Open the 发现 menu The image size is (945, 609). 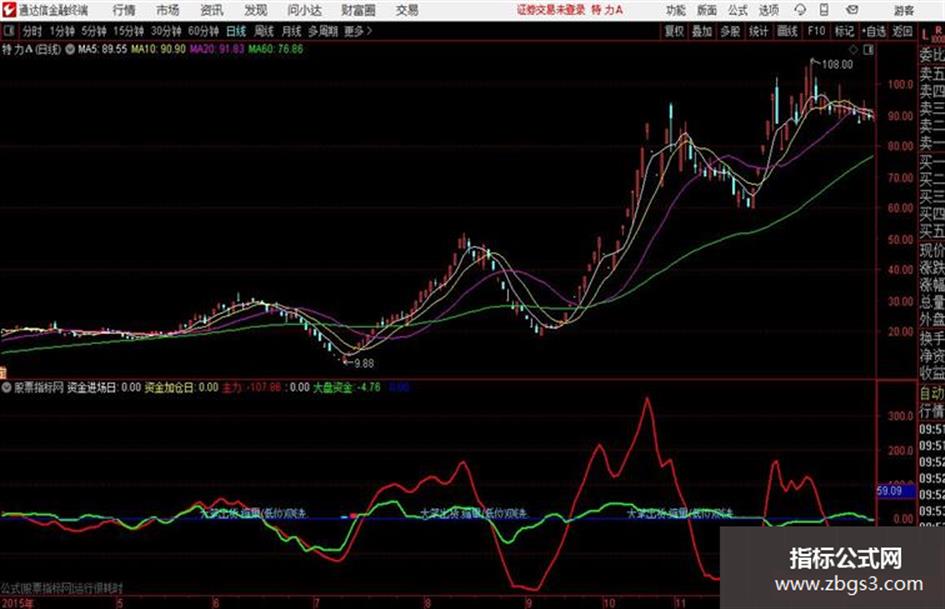(256, 10)
